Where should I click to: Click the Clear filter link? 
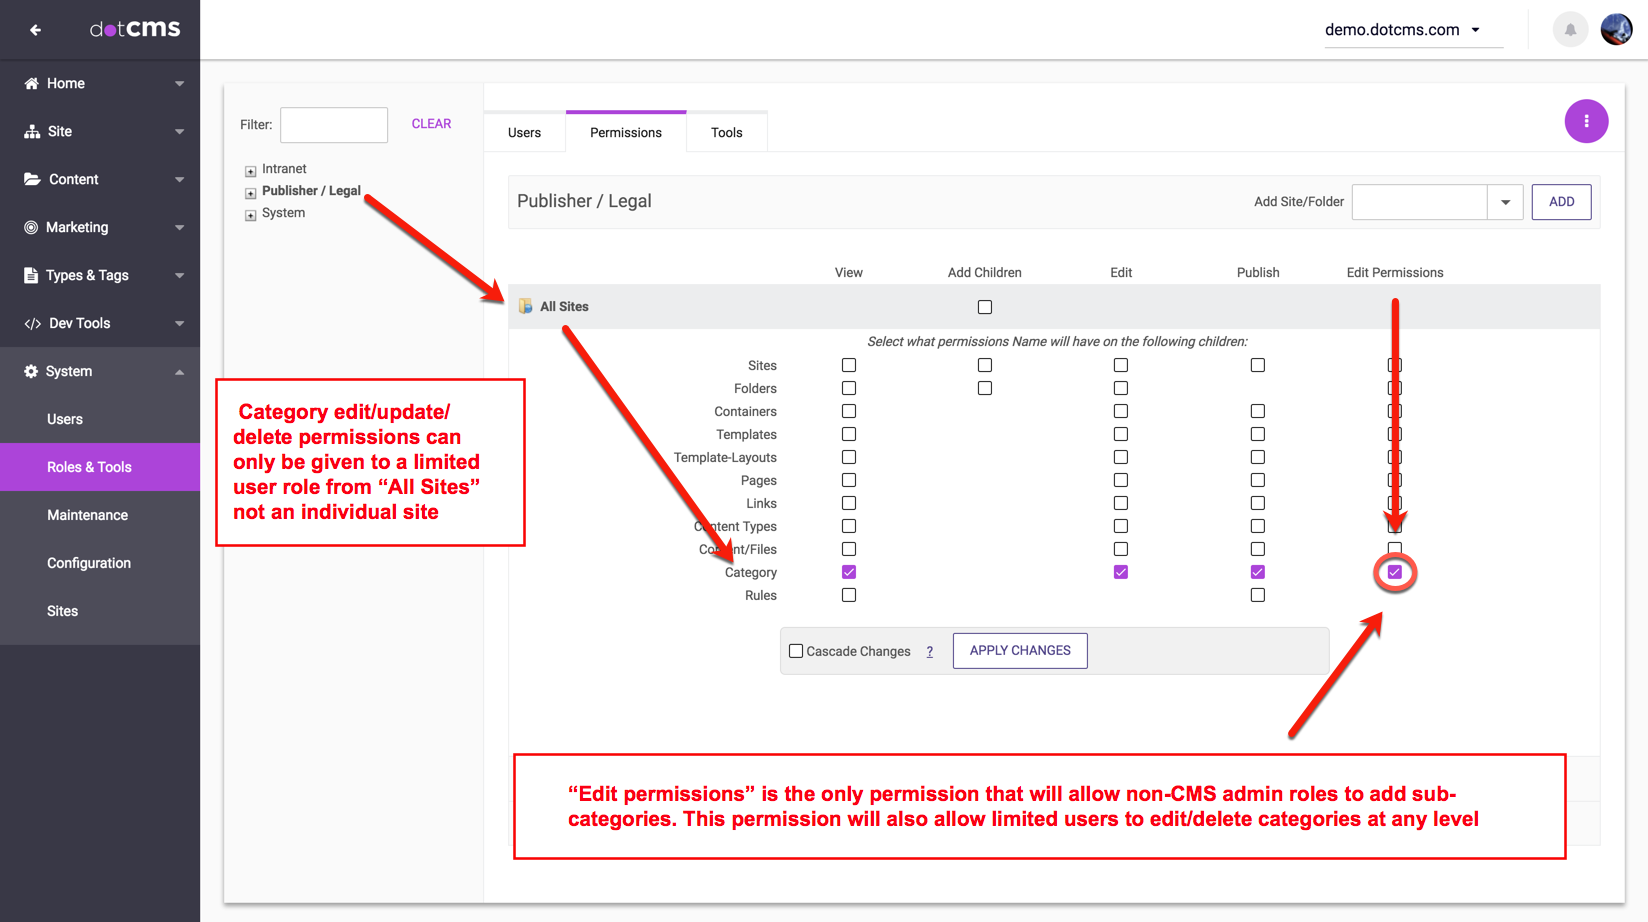tap(431, 124)
